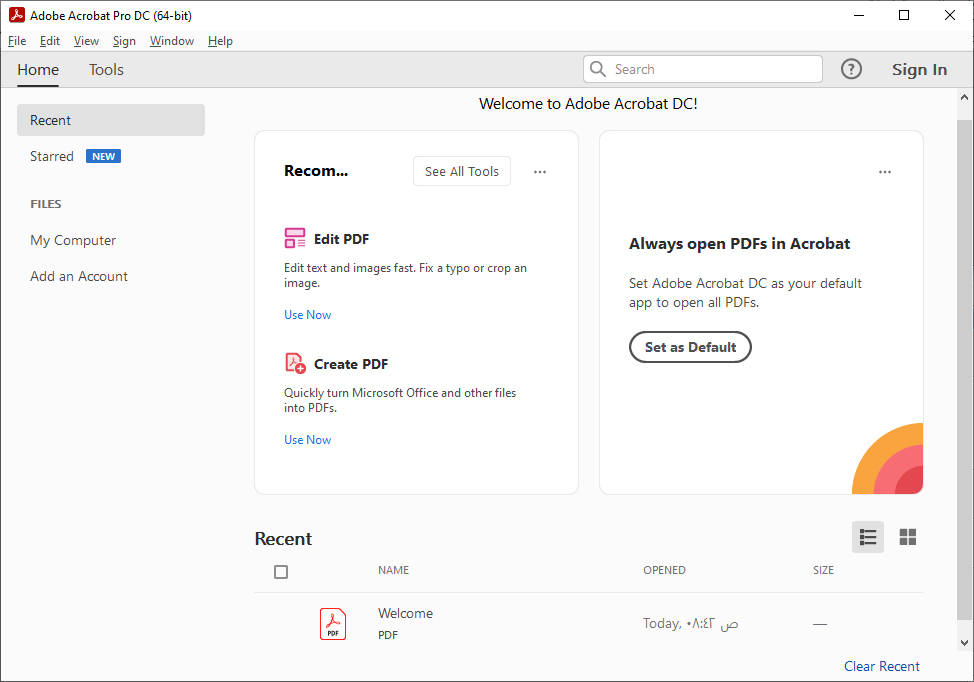The image size is (974, 682).
Task: Maximize the Acrobat window
Action: [904, 15]
